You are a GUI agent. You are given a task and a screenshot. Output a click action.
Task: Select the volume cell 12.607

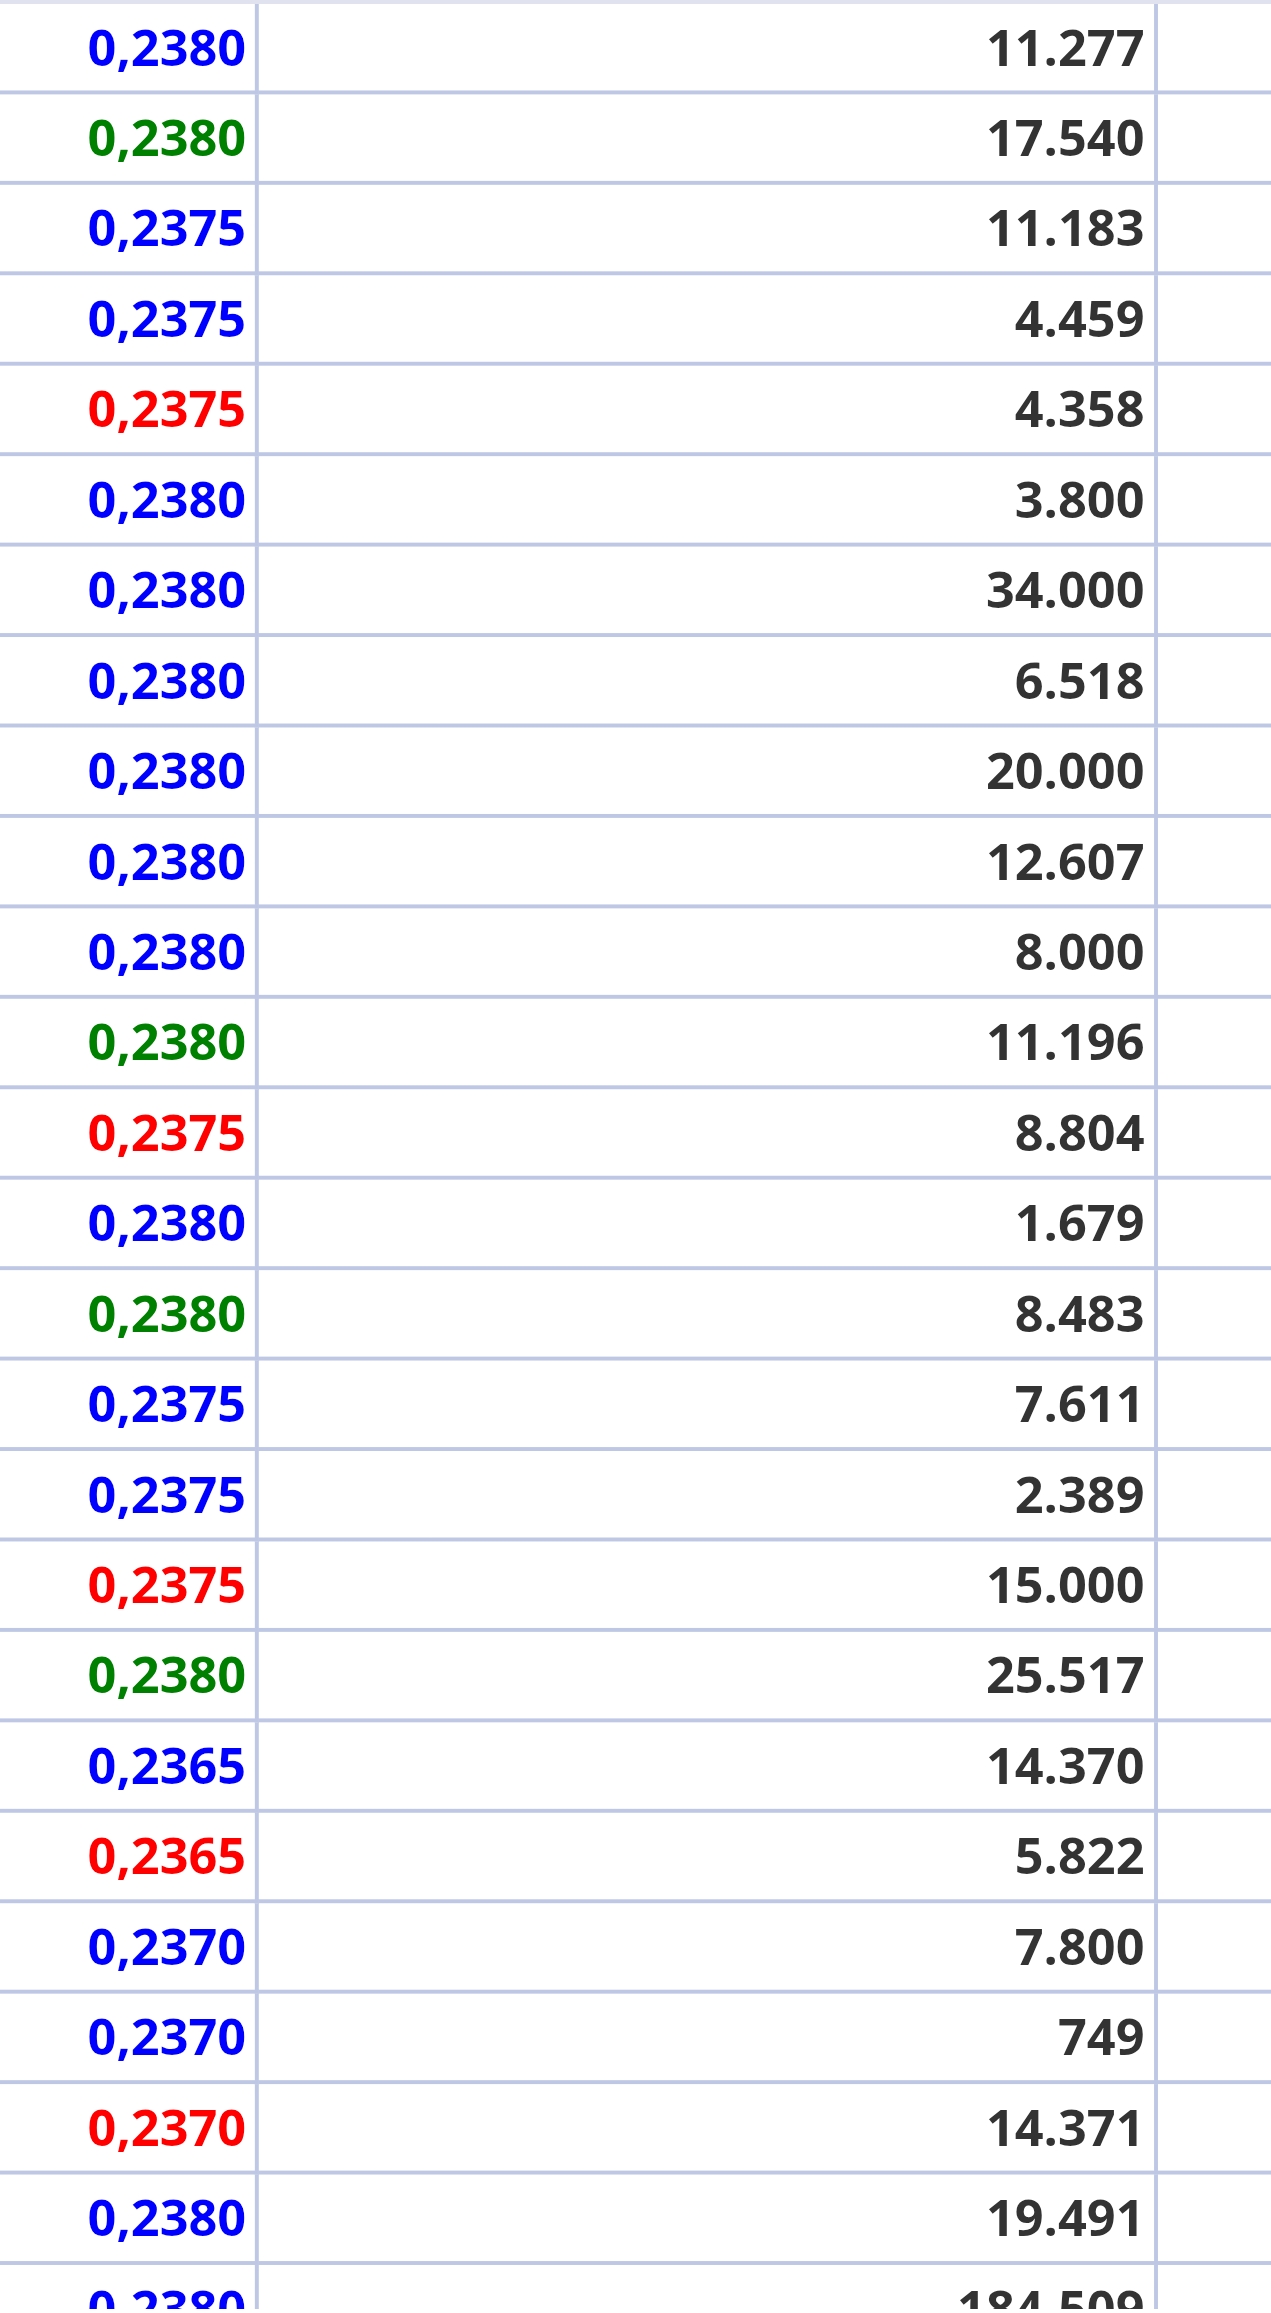[x=1064, y=863]
